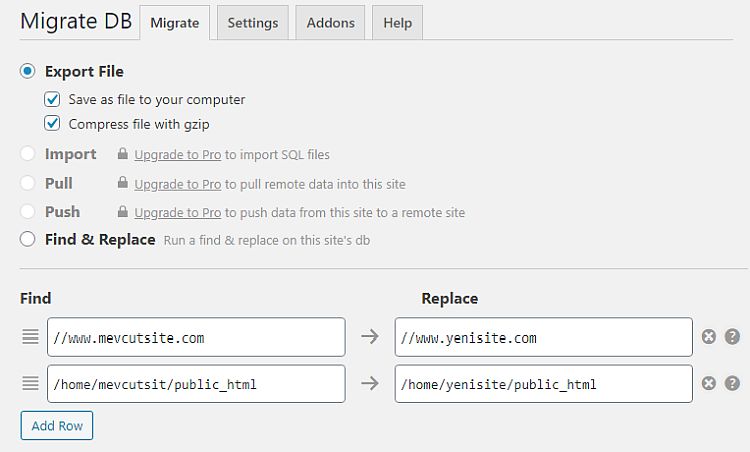Screen dimensions: 750x452
Task: Click the drag handle of the second find row
Action: (30, 383)
